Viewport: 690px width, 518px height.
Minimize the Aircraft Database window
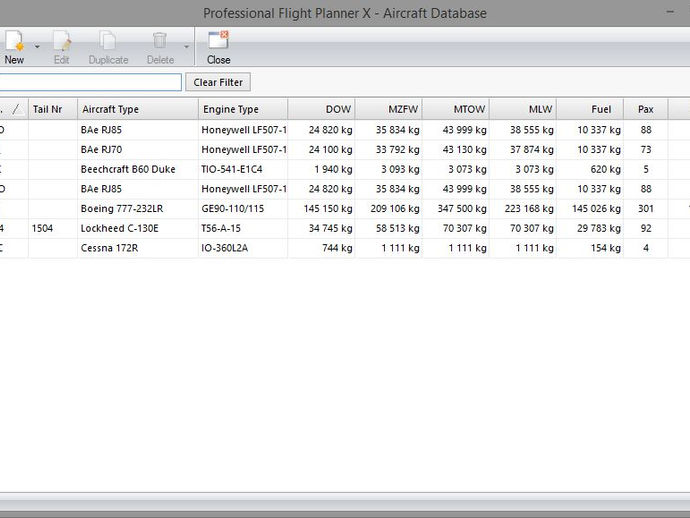(670, 12)
